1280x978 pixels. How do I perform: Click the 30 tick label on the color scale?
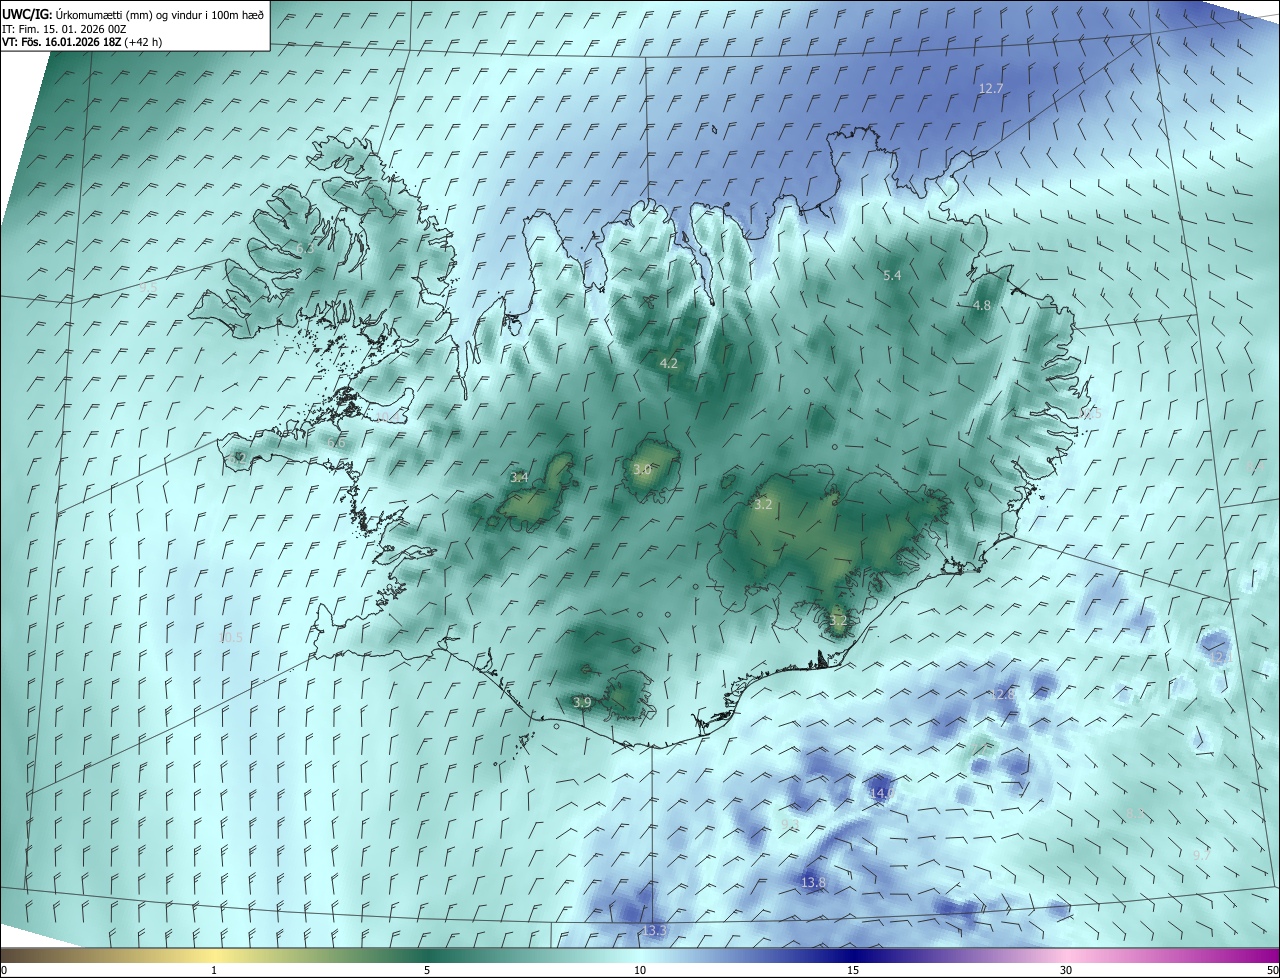pos(1066,971)
